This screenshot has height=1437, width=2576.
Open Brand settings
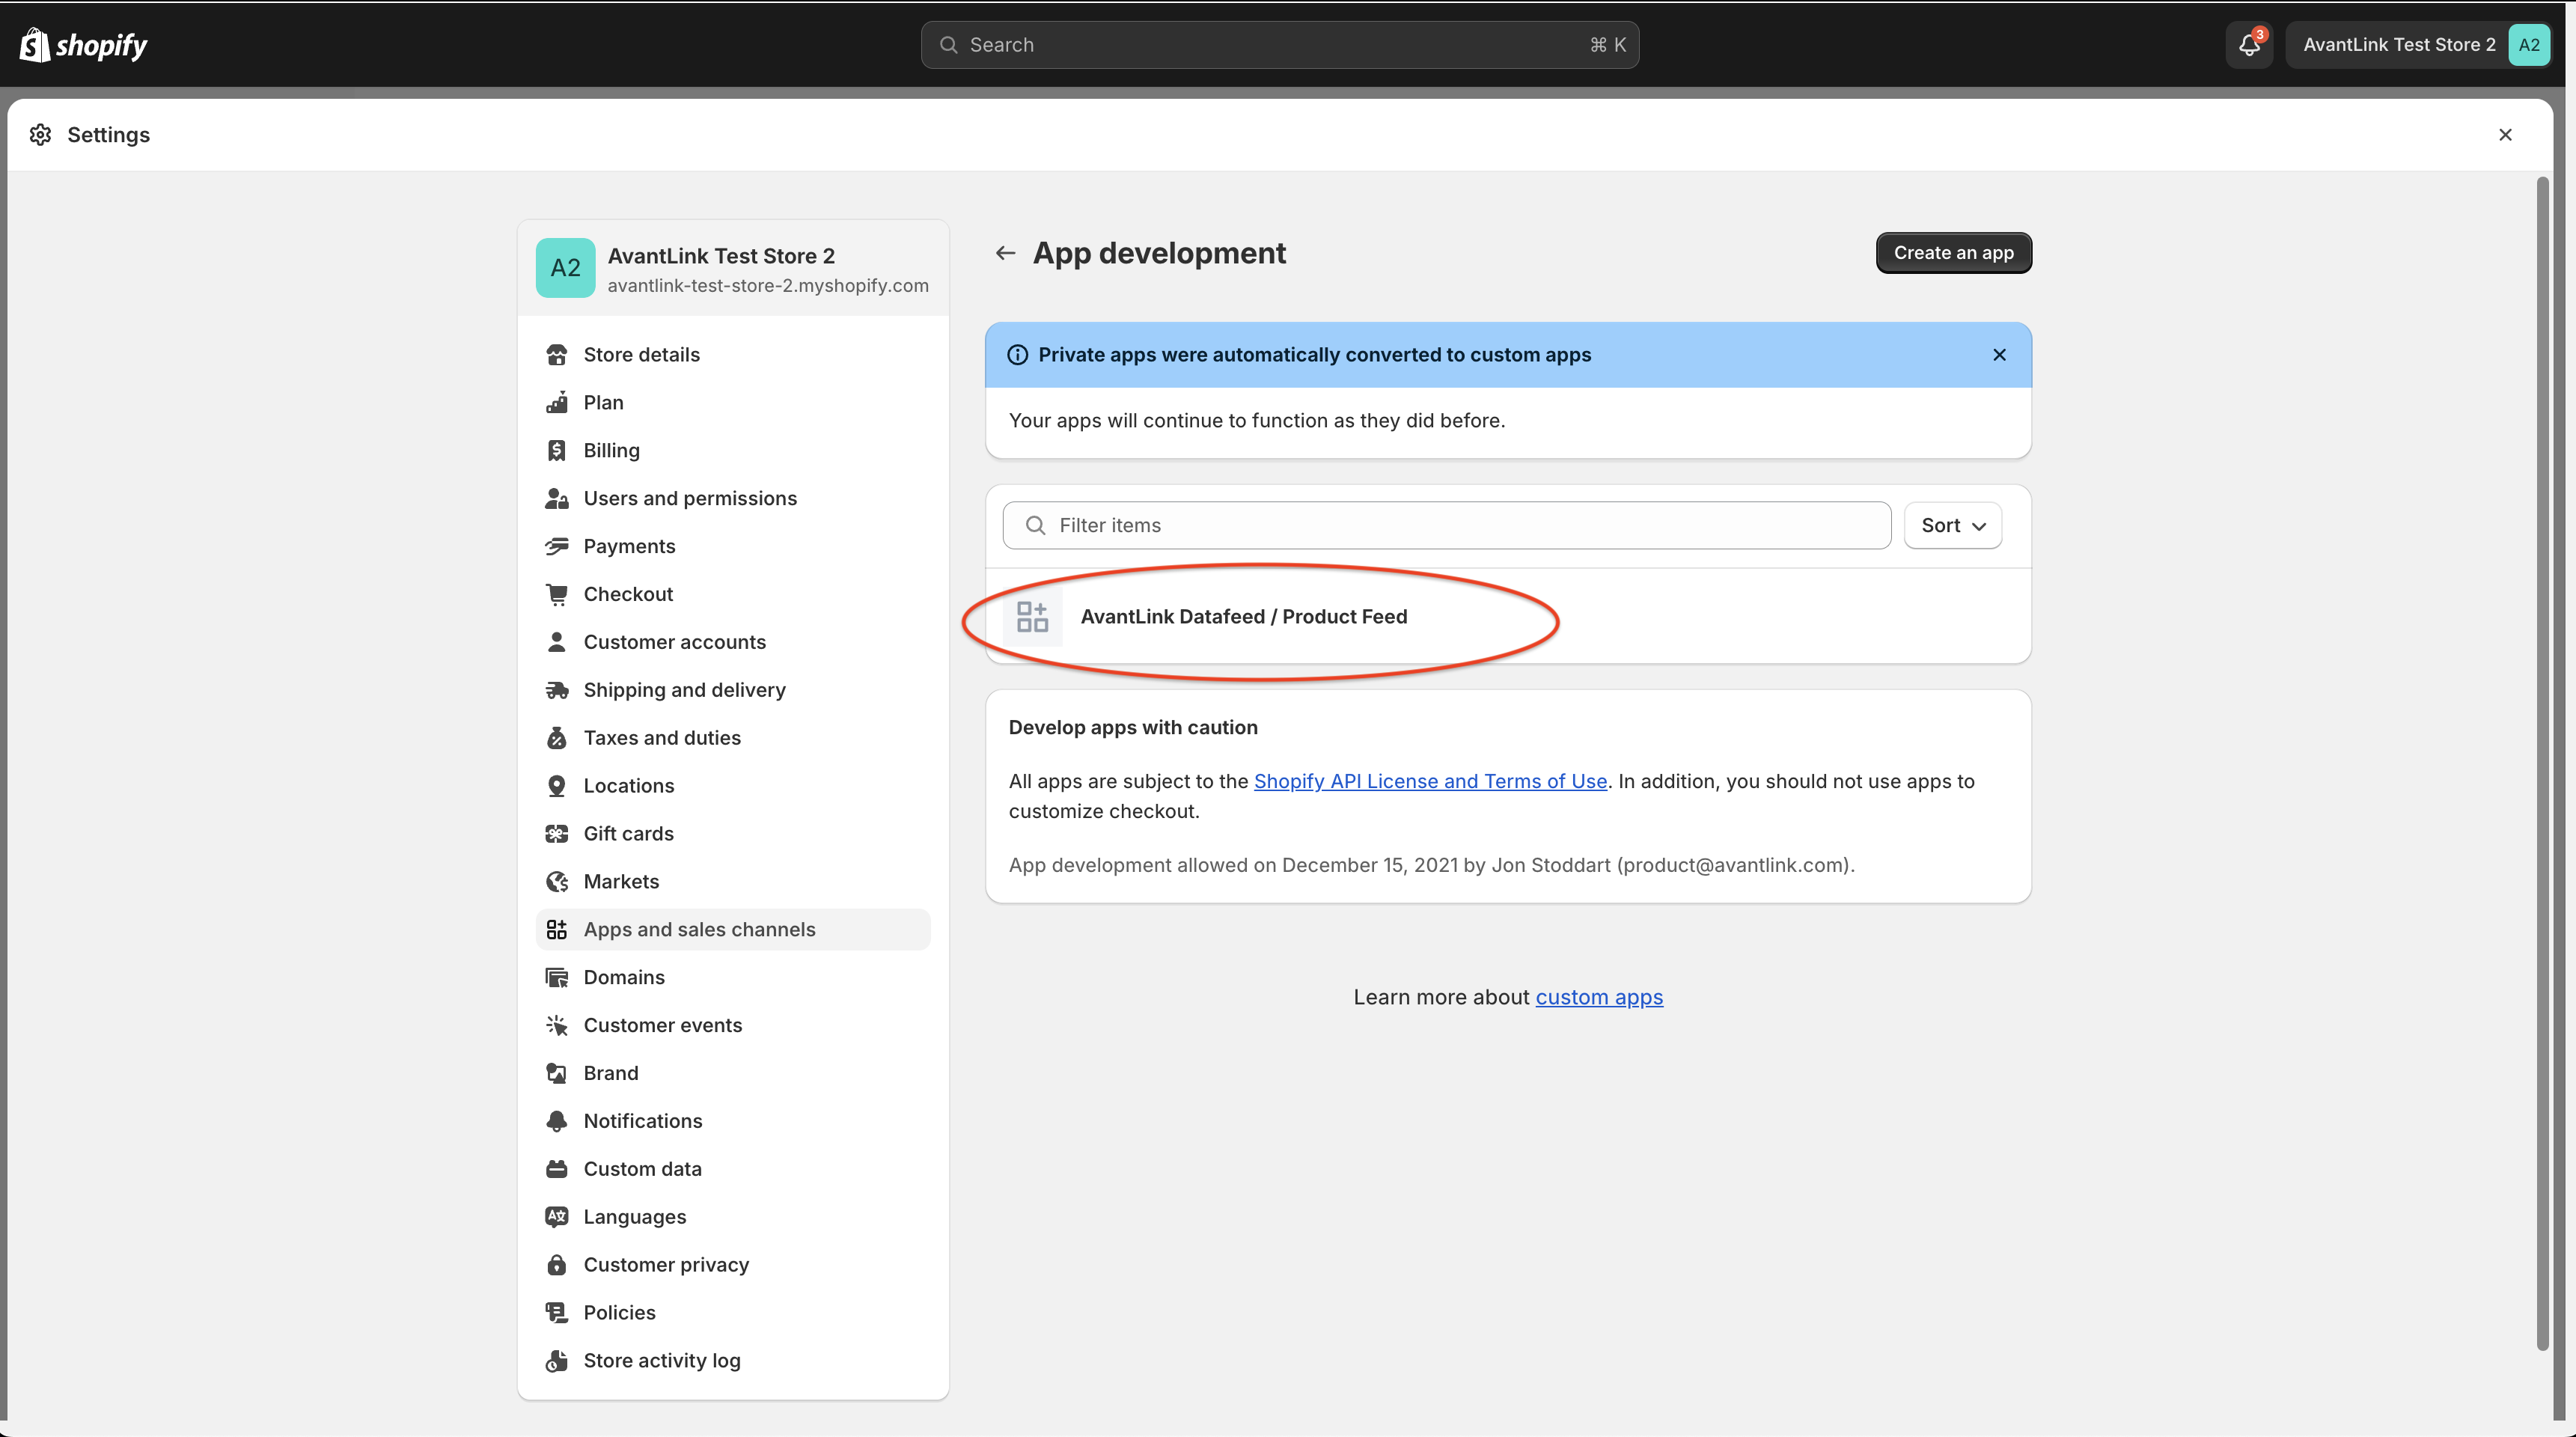tap(733, 1074)
